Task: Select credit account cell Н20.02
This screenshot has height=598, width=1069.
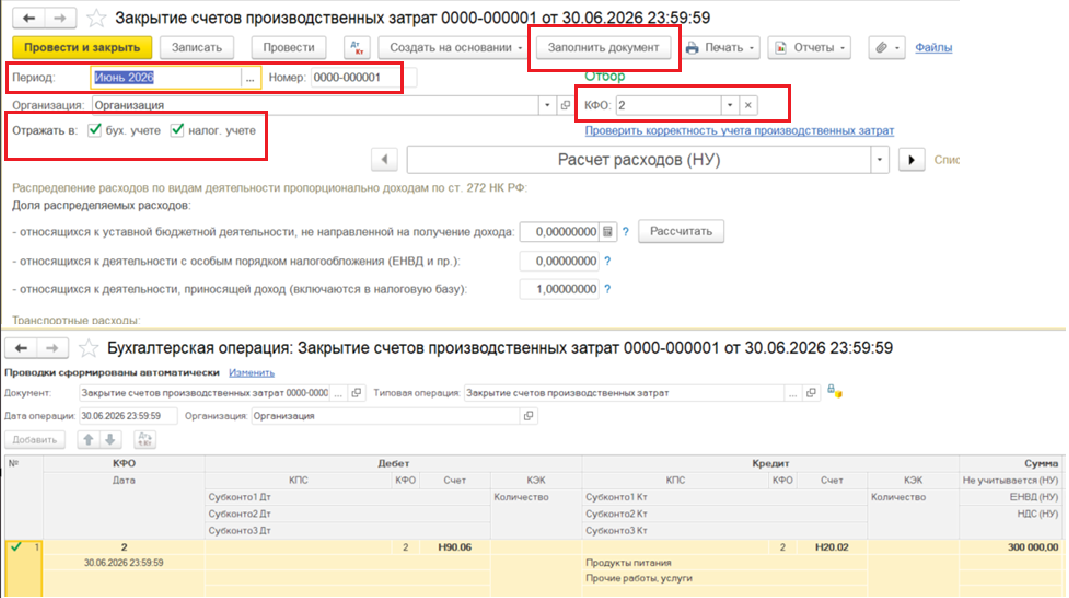Action: pos(831,548)
